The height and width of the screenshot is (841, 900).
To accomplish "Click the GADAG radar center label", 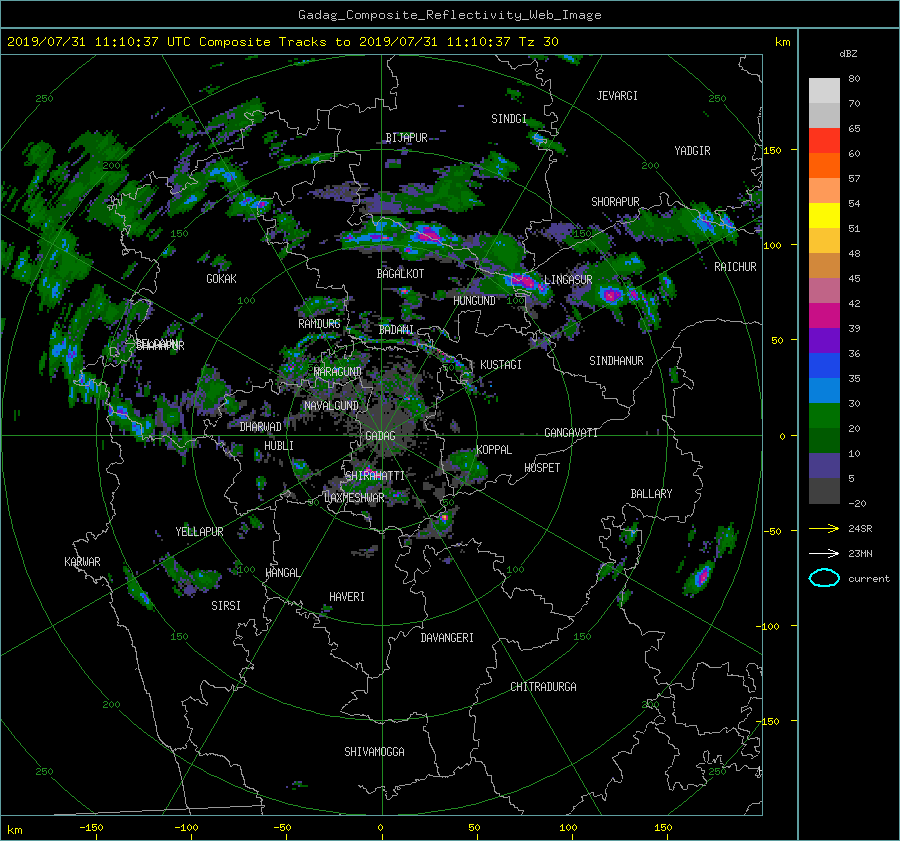I will pos(380,436).
